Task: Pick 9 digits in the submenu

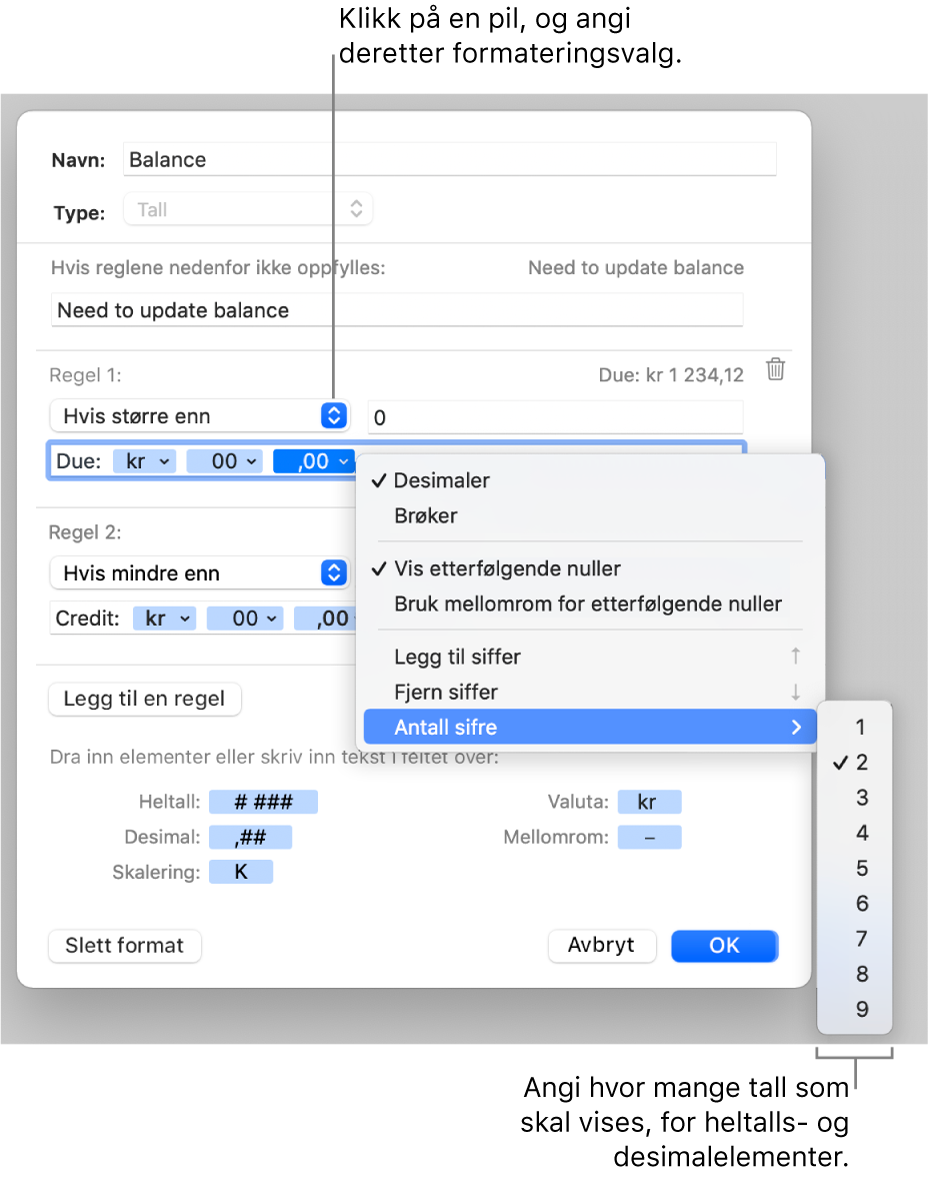Action: [855, 1009]
